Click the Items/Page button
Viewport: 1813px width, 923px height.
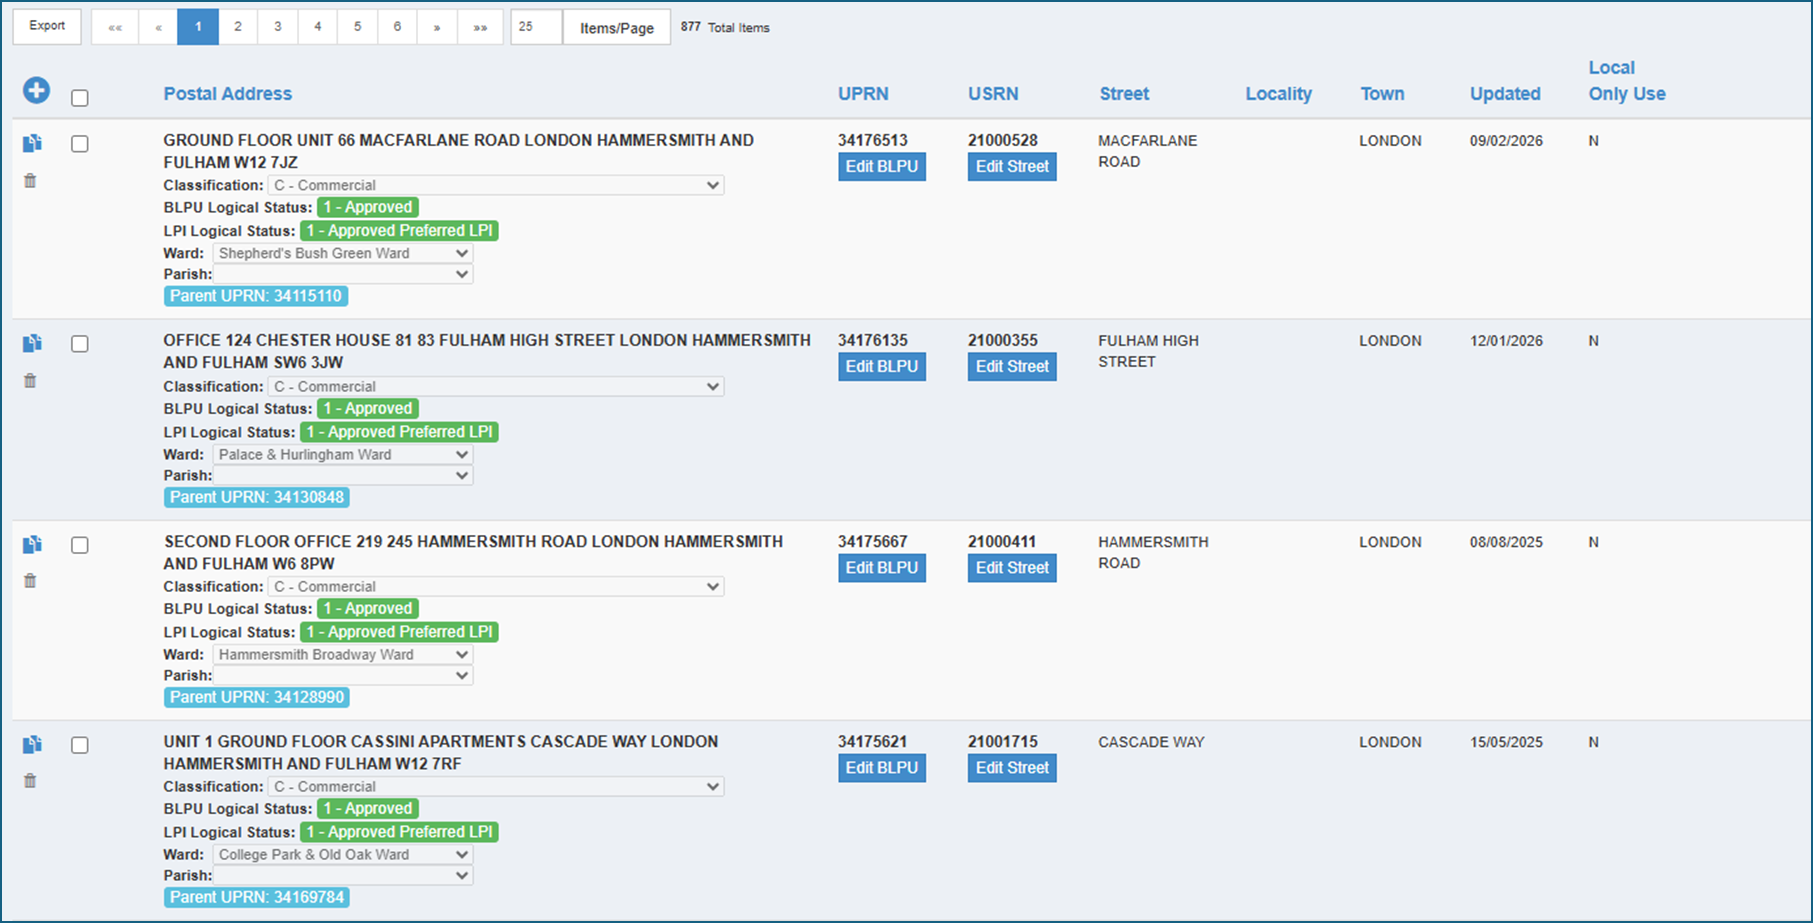(x=617, y=28)
